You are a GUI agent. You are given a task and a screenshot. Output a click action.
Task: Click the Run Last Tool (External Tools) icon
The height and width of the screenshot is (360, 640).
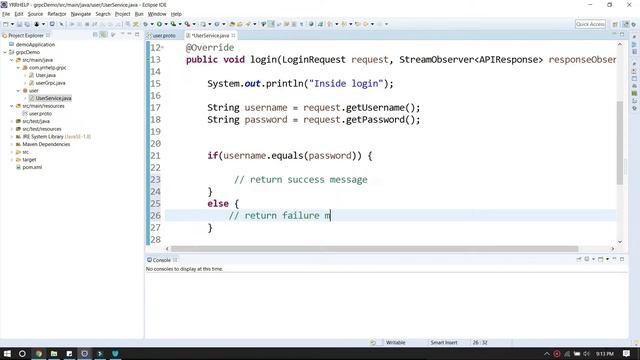(x=187, y=24)
